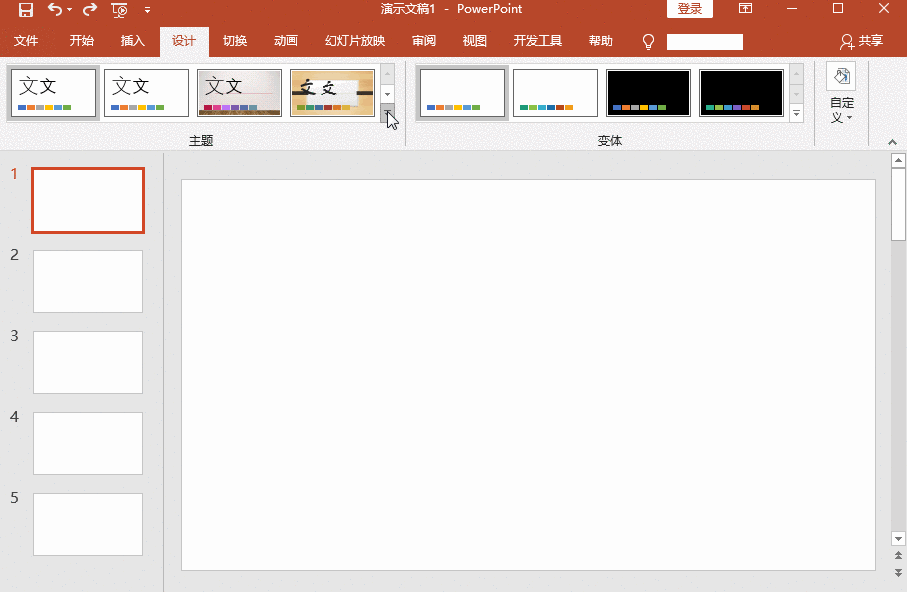Click the Tell Me lightbulb icon
Screen dimensions: 907x592
pos(648,42)
